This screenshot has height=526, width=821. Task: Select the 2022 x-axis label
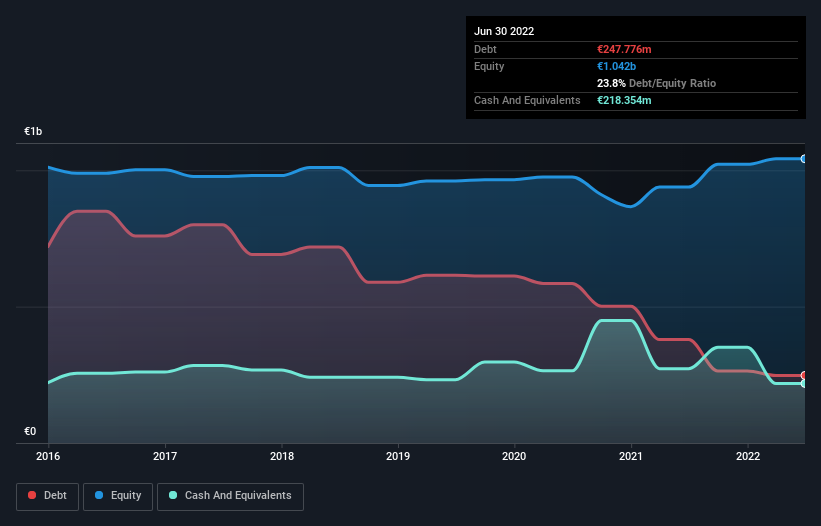748,456
